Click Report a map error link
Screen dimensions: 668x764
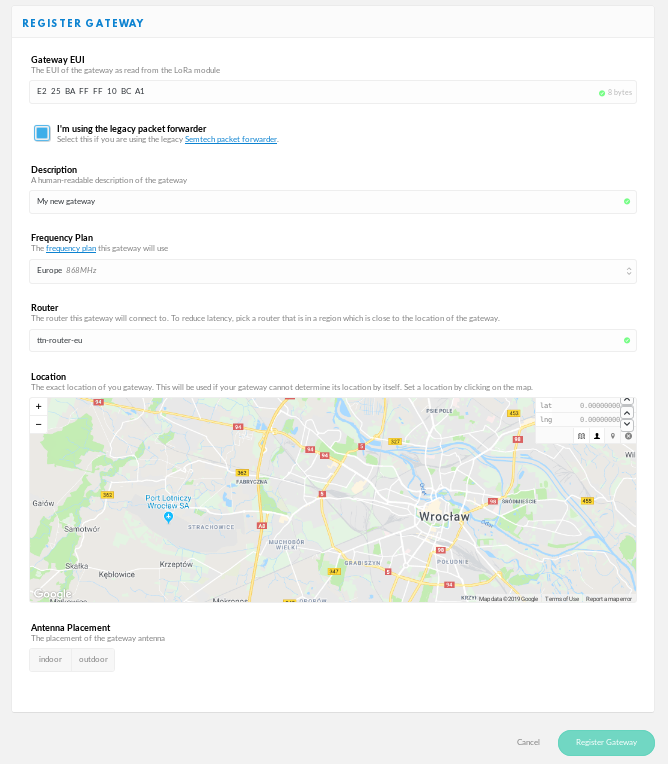[609, 599]
